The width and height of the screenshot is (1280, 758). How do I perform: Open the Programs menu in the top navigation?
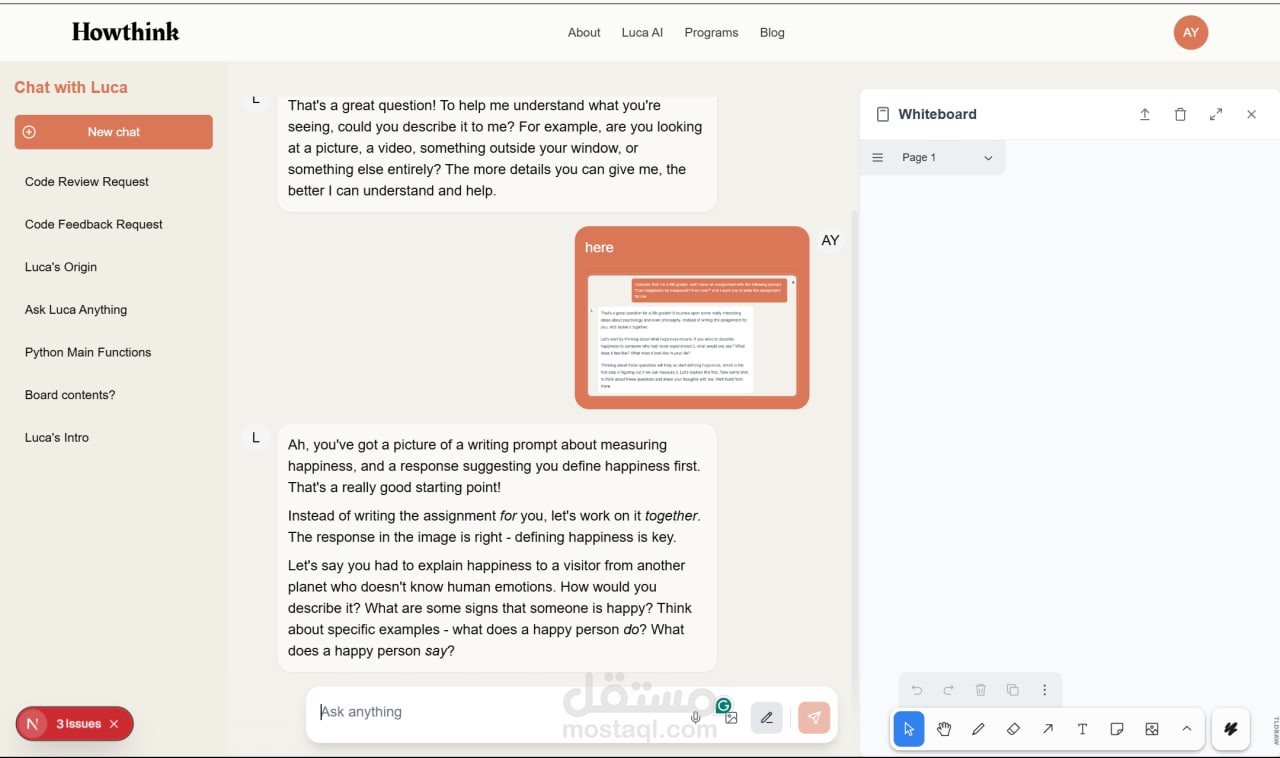pyautogui.click(x=711, y=32)
